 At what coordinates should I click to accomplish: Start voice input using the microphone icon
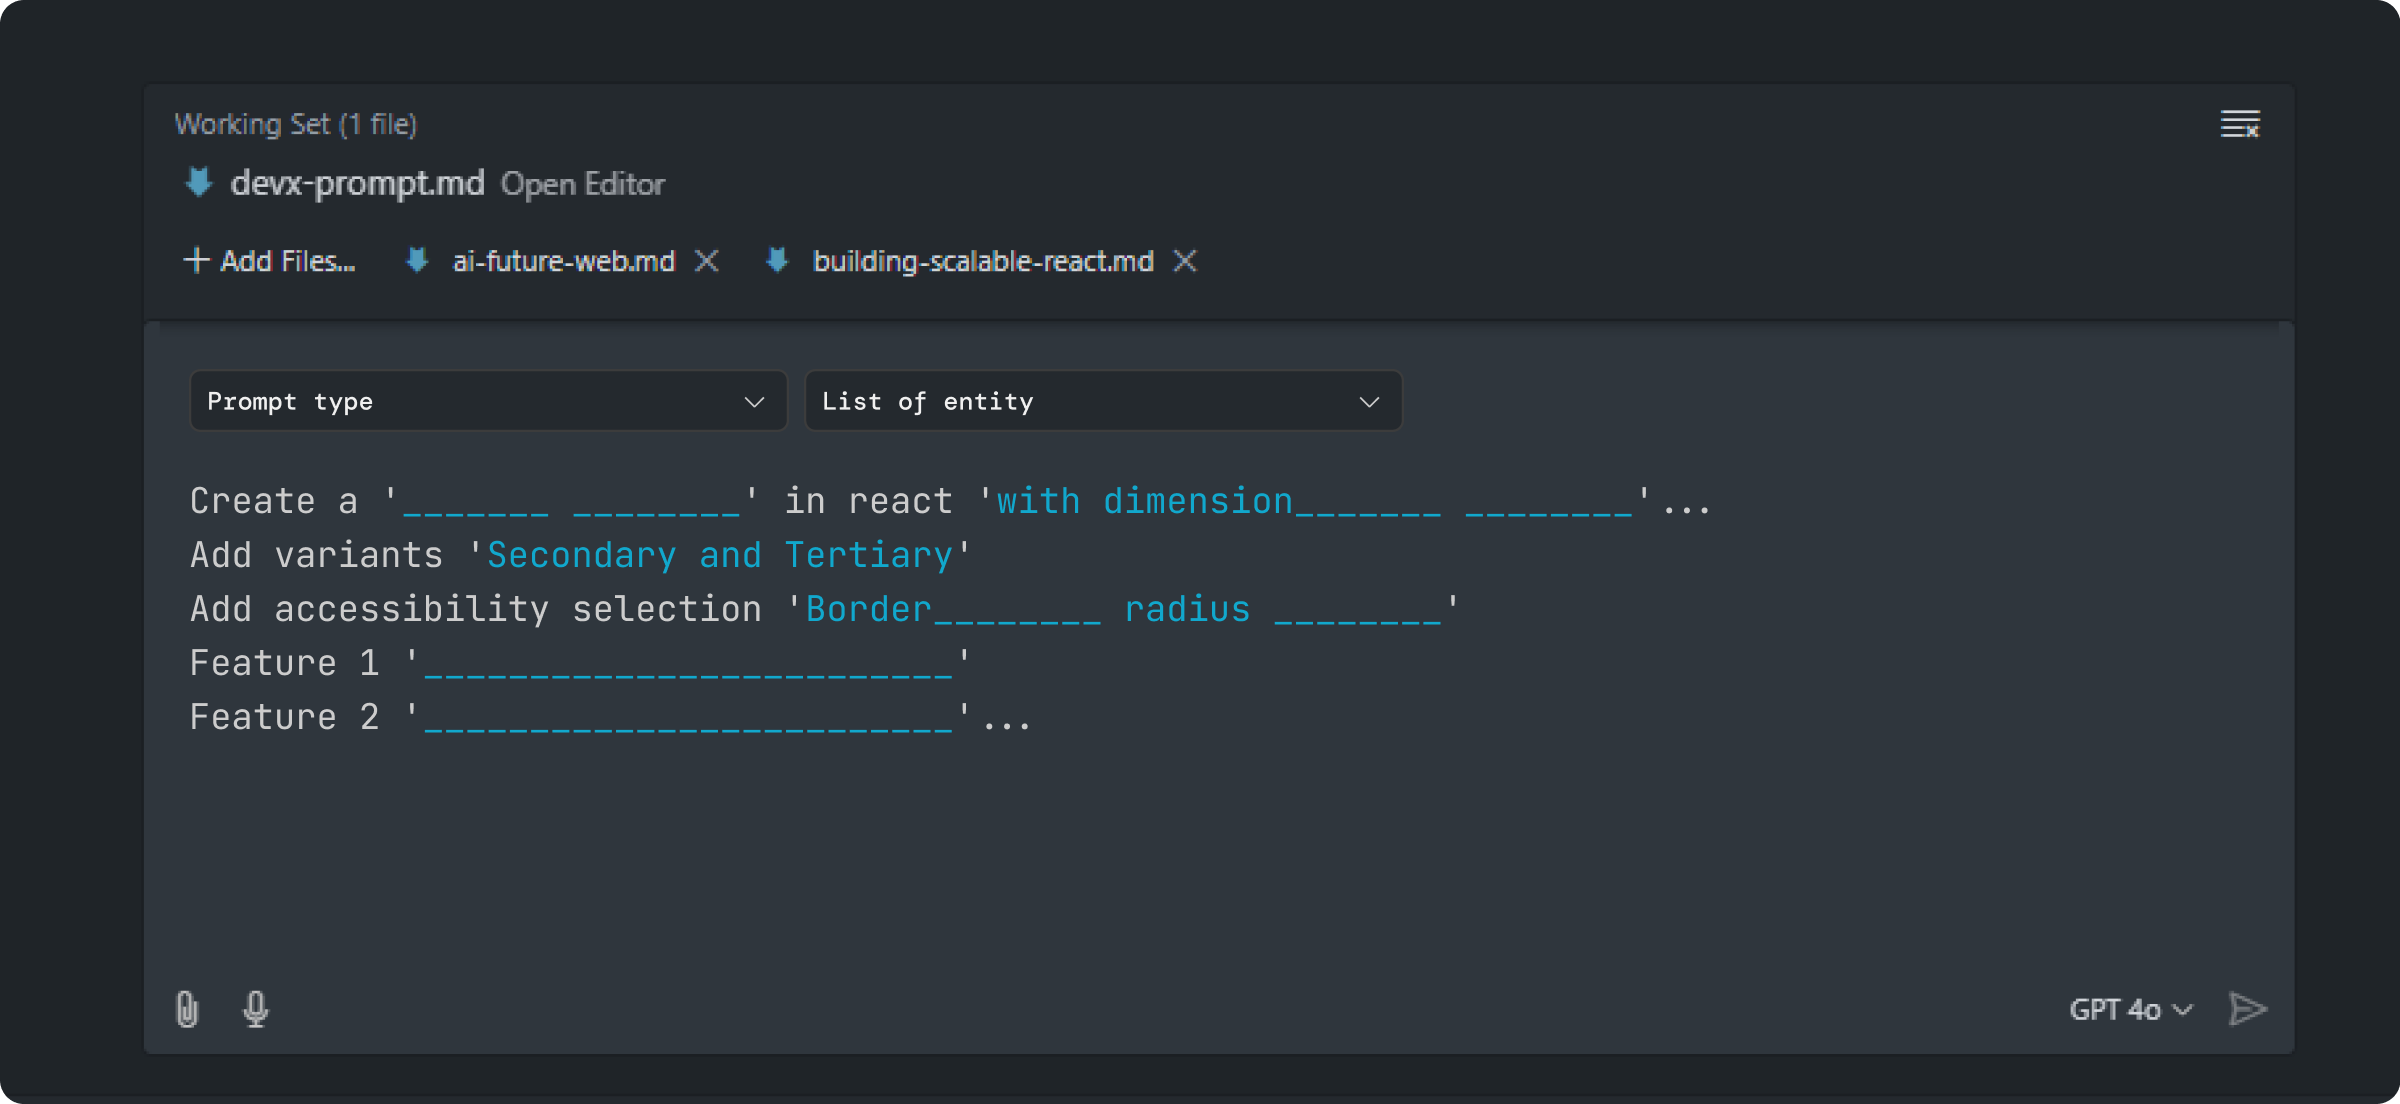click(x=255, y=1009)
